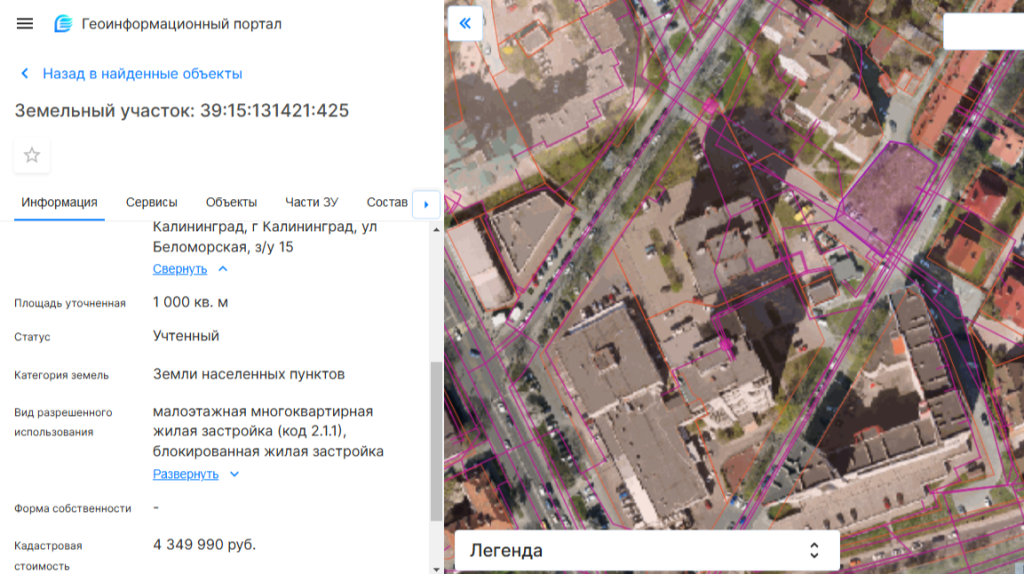Collapse the side panel with double-chevron button
Screen dimensions: 1024x574
(x=465, y=23)
